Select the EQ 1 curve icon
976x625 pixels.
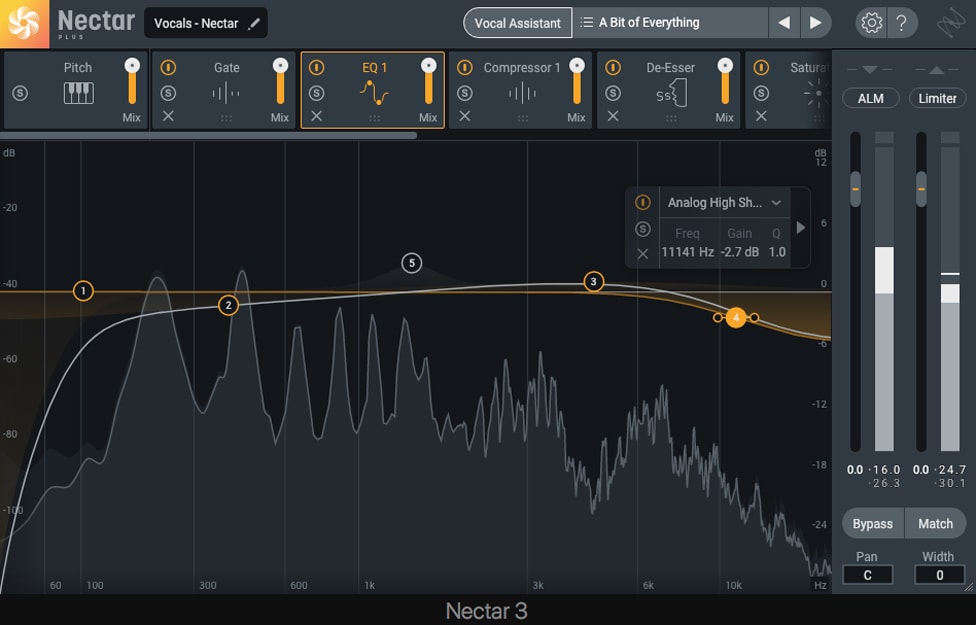pos(374,93)
